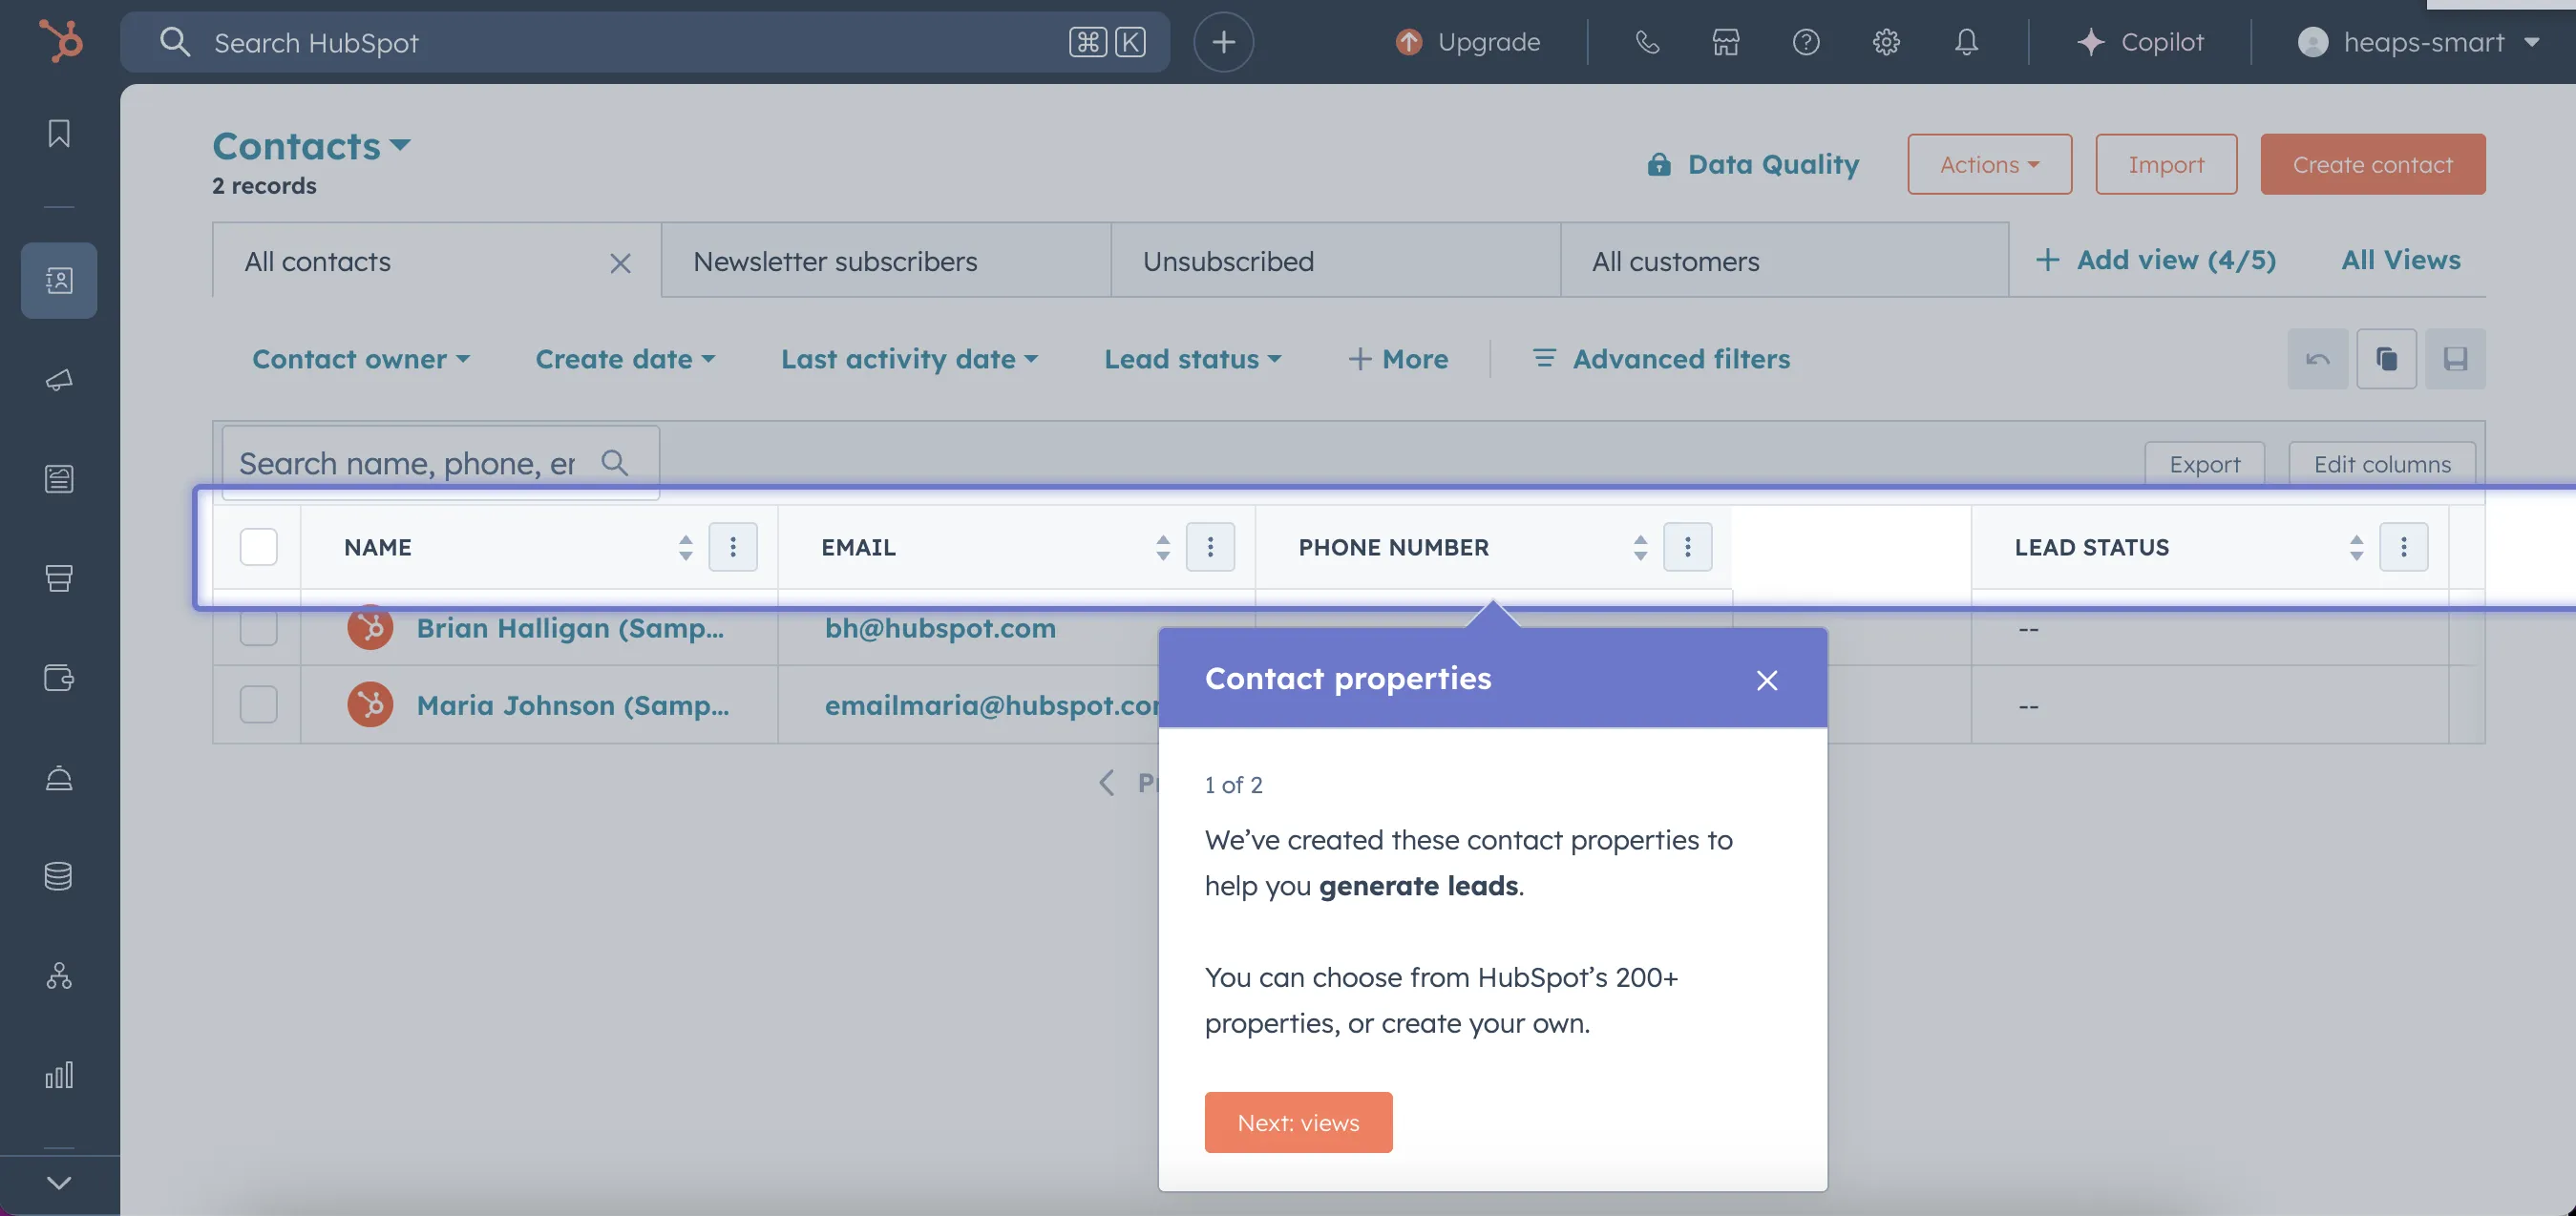
Task: Click the clone view icon
Action: tap(2386, 359)
